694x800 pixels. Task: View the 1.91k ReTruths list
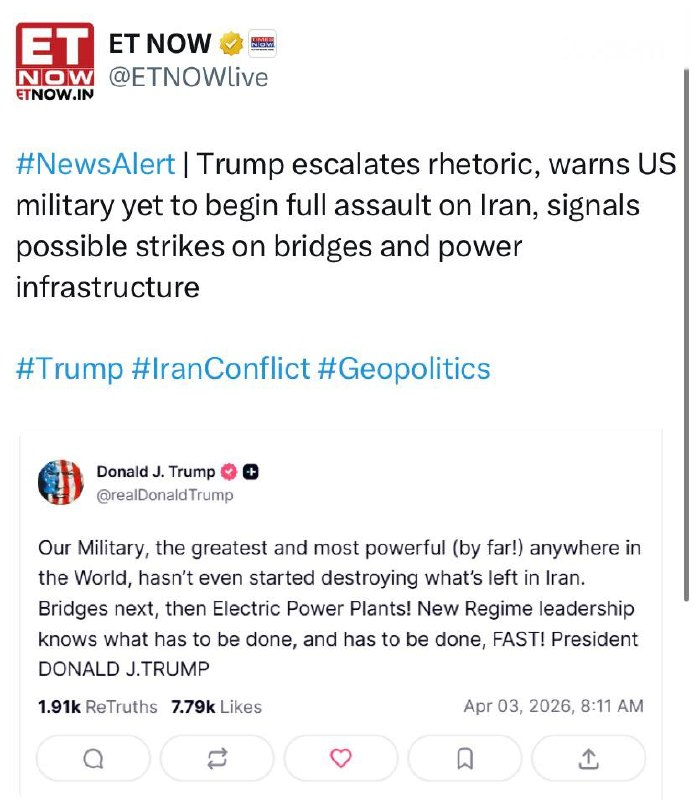pos(97,707)
